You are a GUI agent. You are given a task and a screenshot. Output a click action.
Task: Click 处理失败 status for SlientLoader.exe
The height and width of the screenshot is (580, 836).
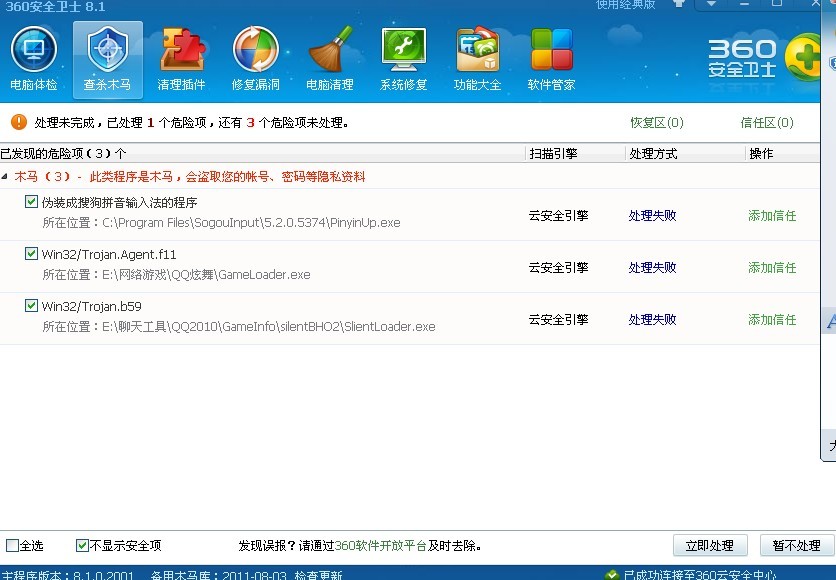[652, 319]
